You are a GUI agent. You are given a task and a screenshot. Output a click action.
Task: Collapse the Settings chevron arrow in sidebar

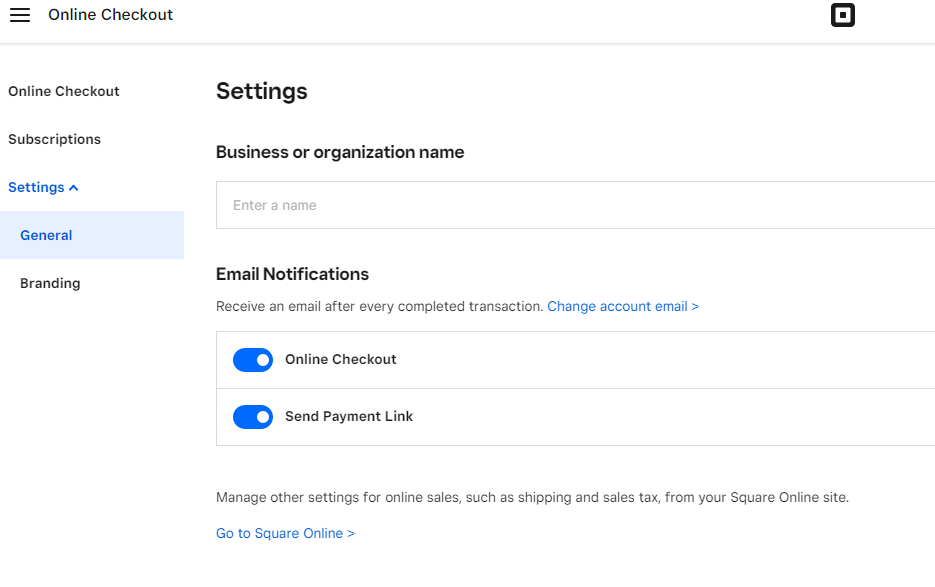74,188
